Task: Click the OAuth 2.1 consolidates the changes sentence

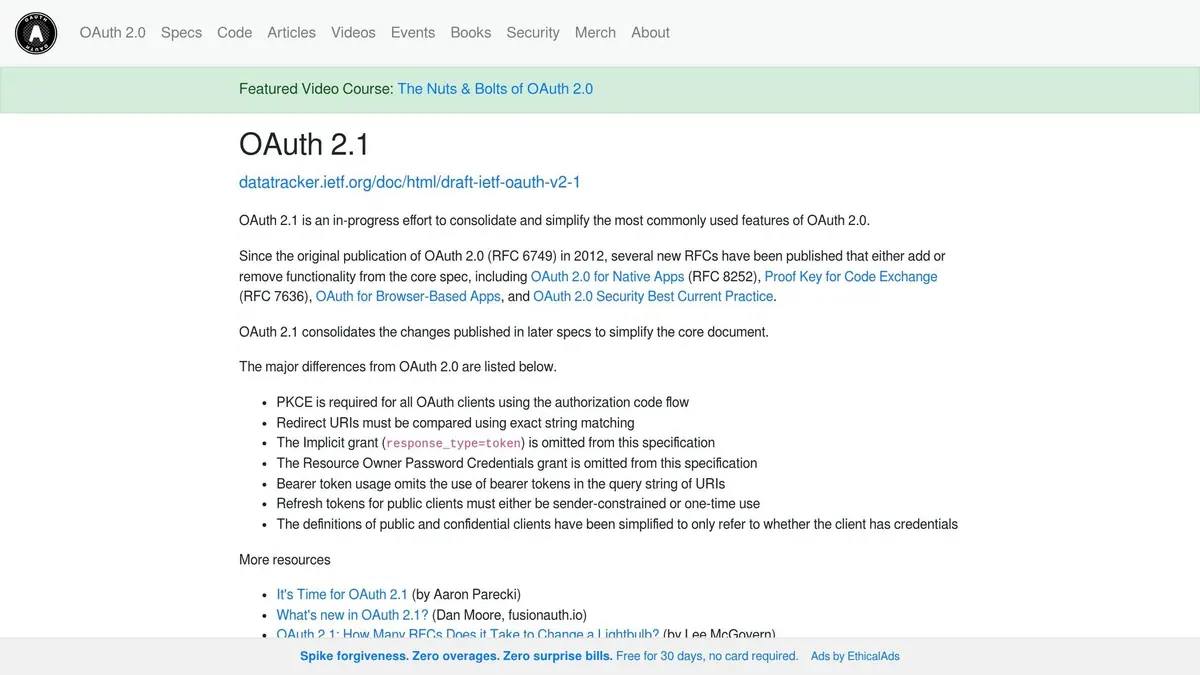Action: click(x=504, y=332)
